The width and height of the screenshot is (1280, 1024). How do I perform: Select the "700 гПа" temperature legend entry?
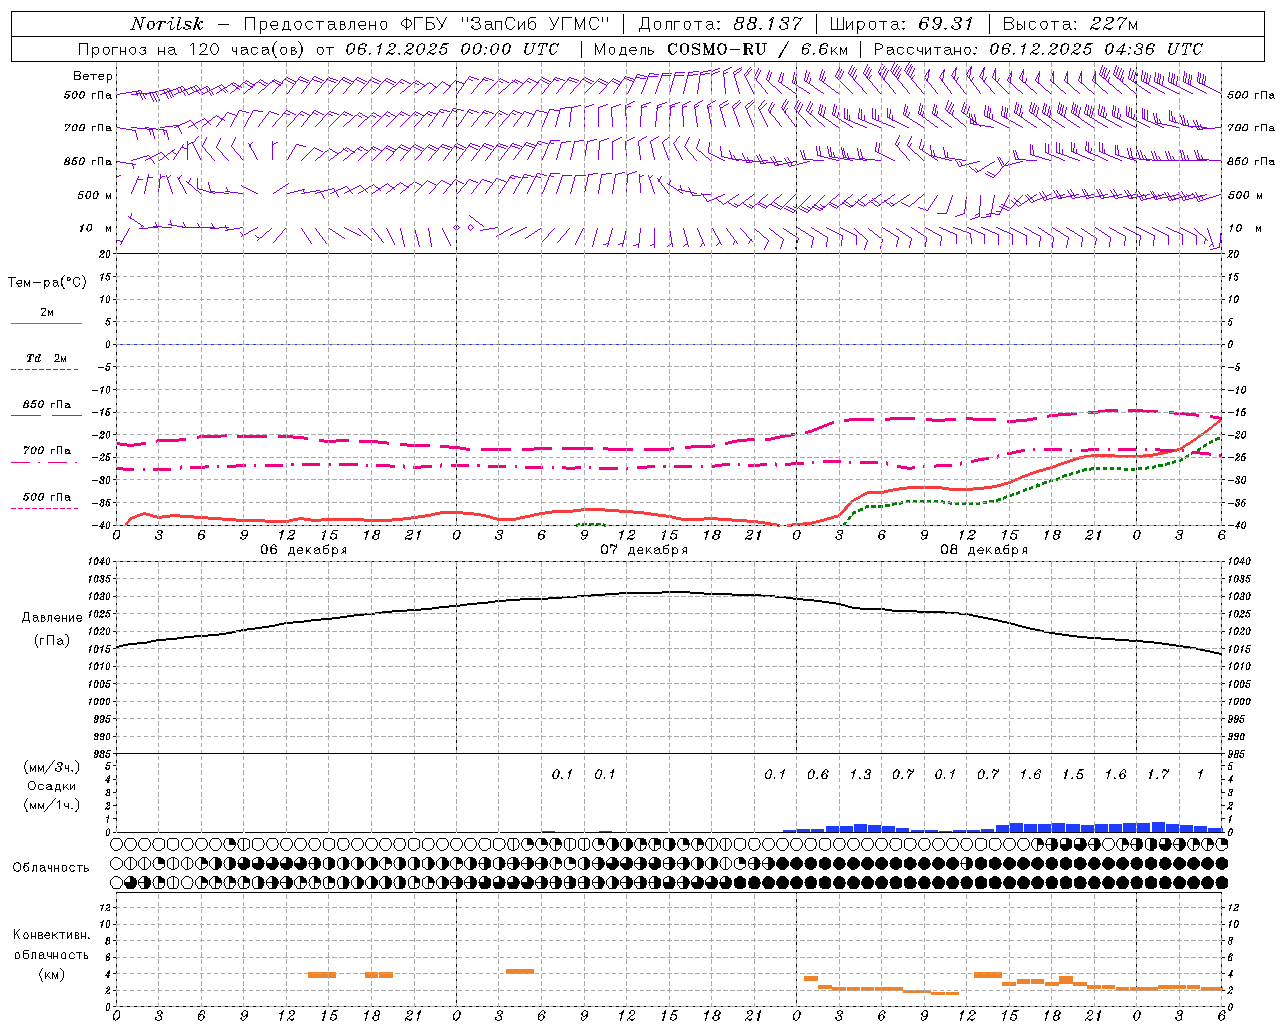(47, 451)
